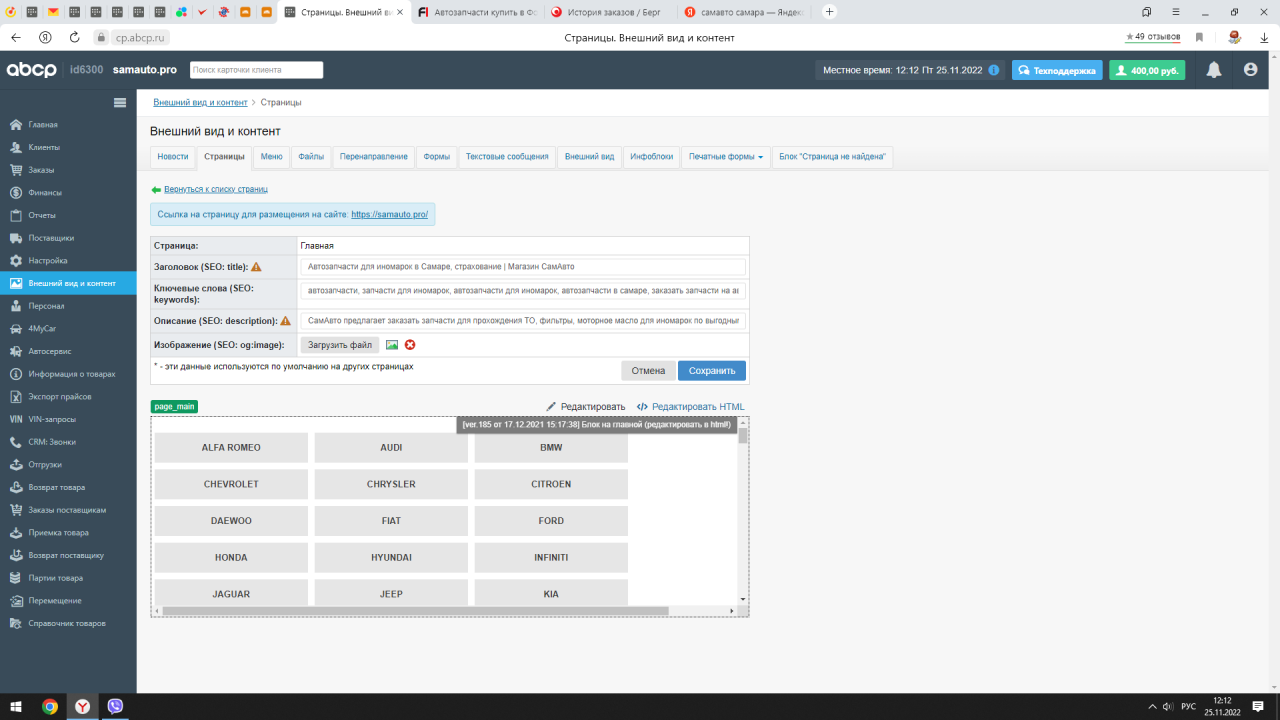
Task: Switch to the Формы tab
Action: pos(436,157)
